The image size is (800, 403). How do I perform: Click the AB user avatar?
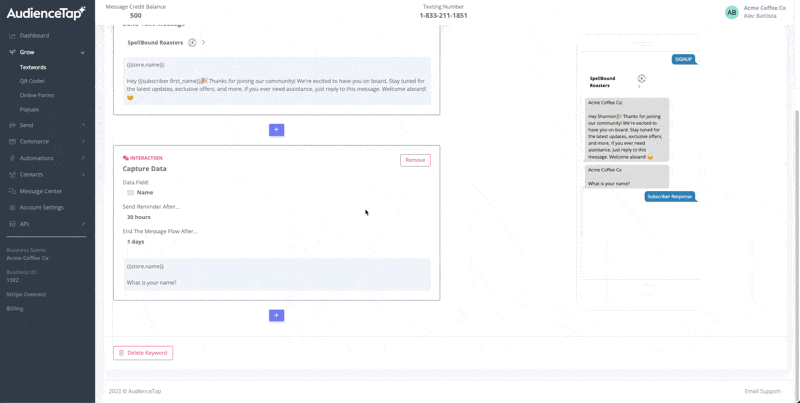(731, 12)
